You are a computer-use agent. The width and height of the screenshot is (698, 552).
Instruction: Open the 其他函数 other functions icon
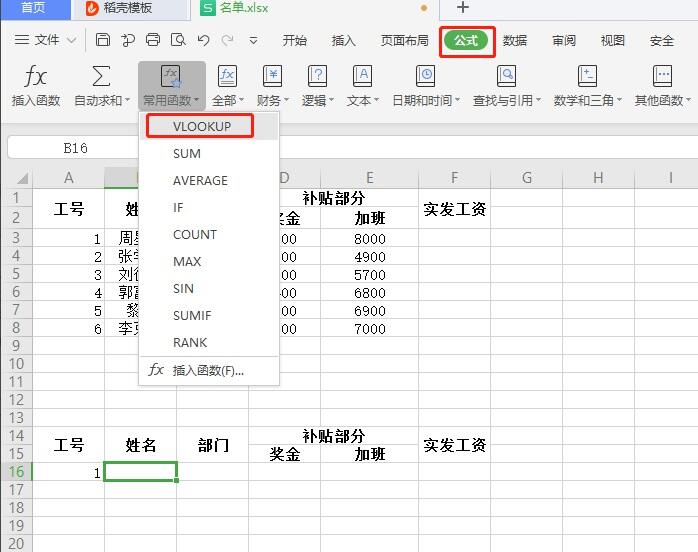click(x=662, y=76)
